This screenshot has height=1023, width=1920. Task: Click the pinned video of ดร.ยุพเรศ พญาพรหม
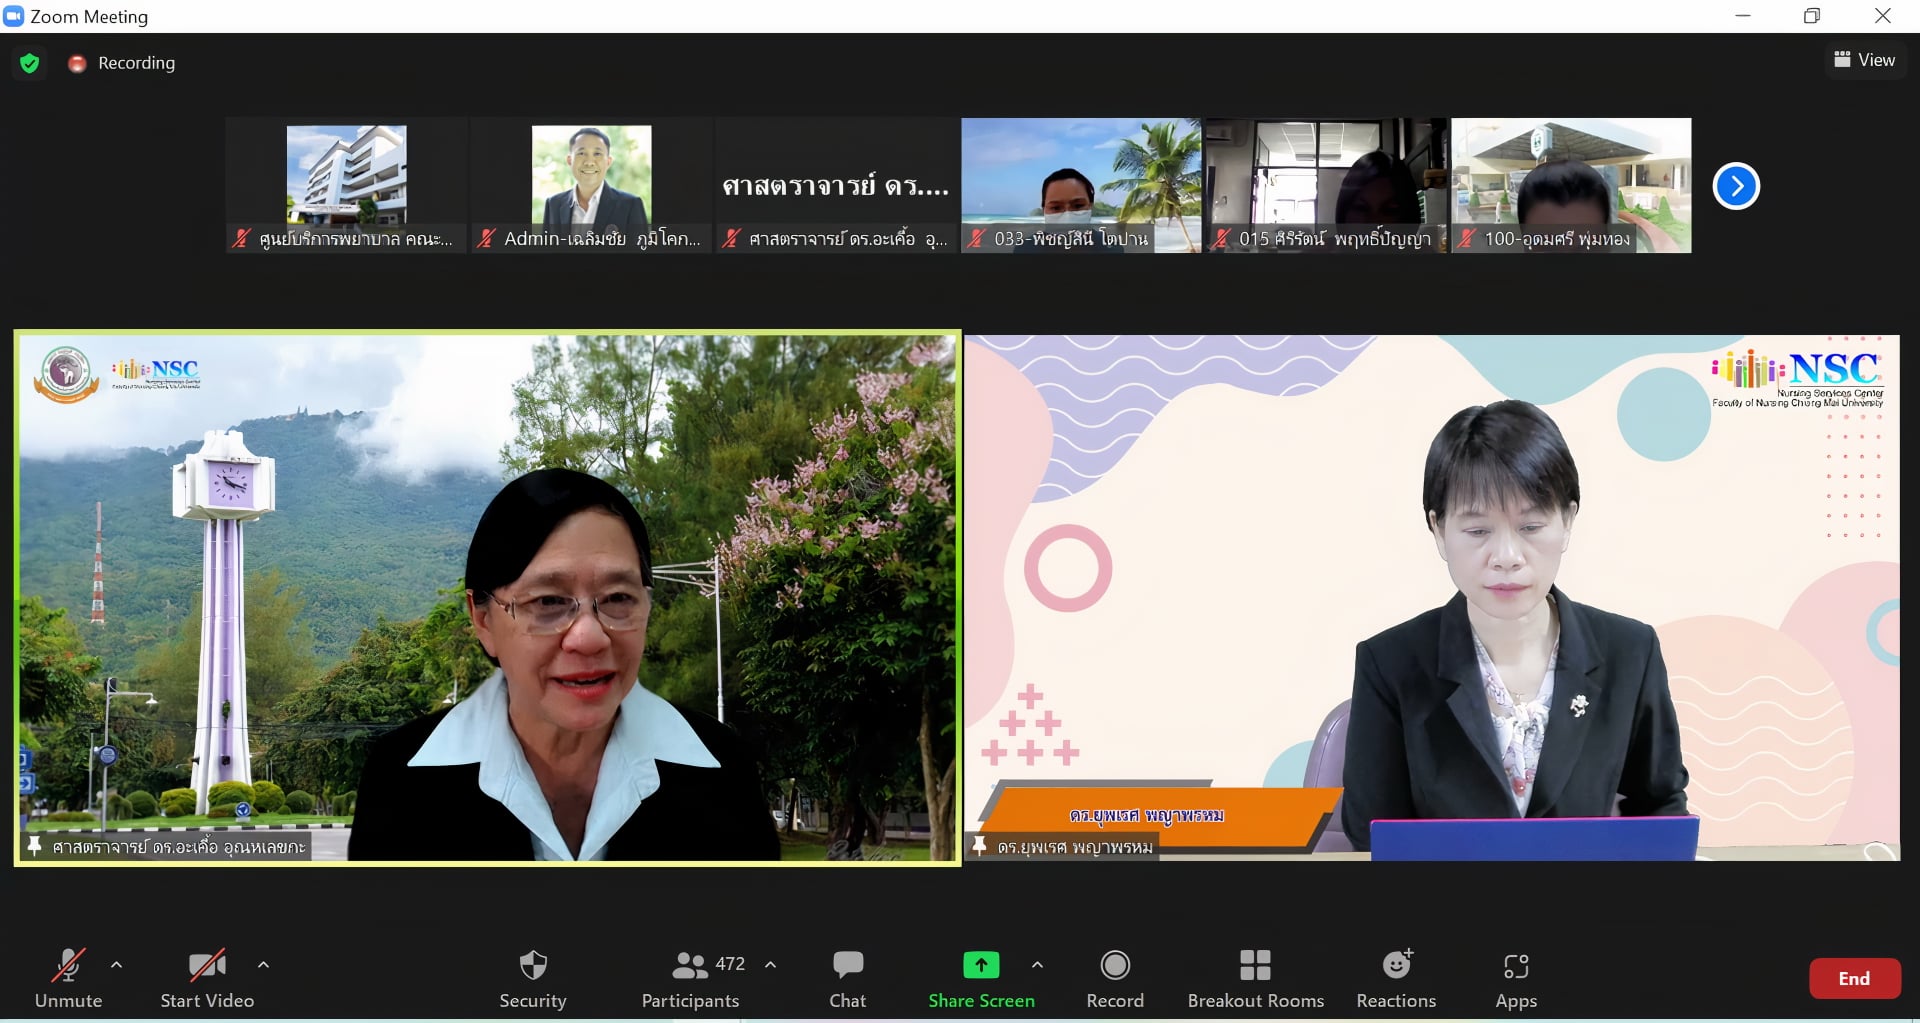tap(1432, 598)
